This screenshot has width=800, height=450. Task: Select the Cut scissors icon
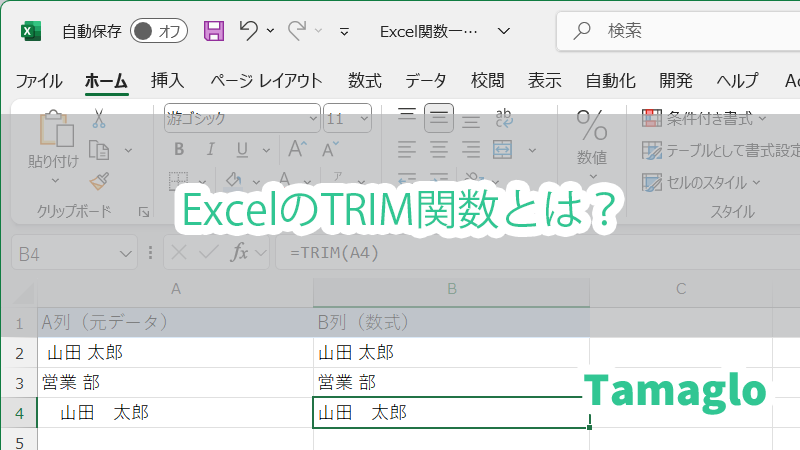click(99, 119)
